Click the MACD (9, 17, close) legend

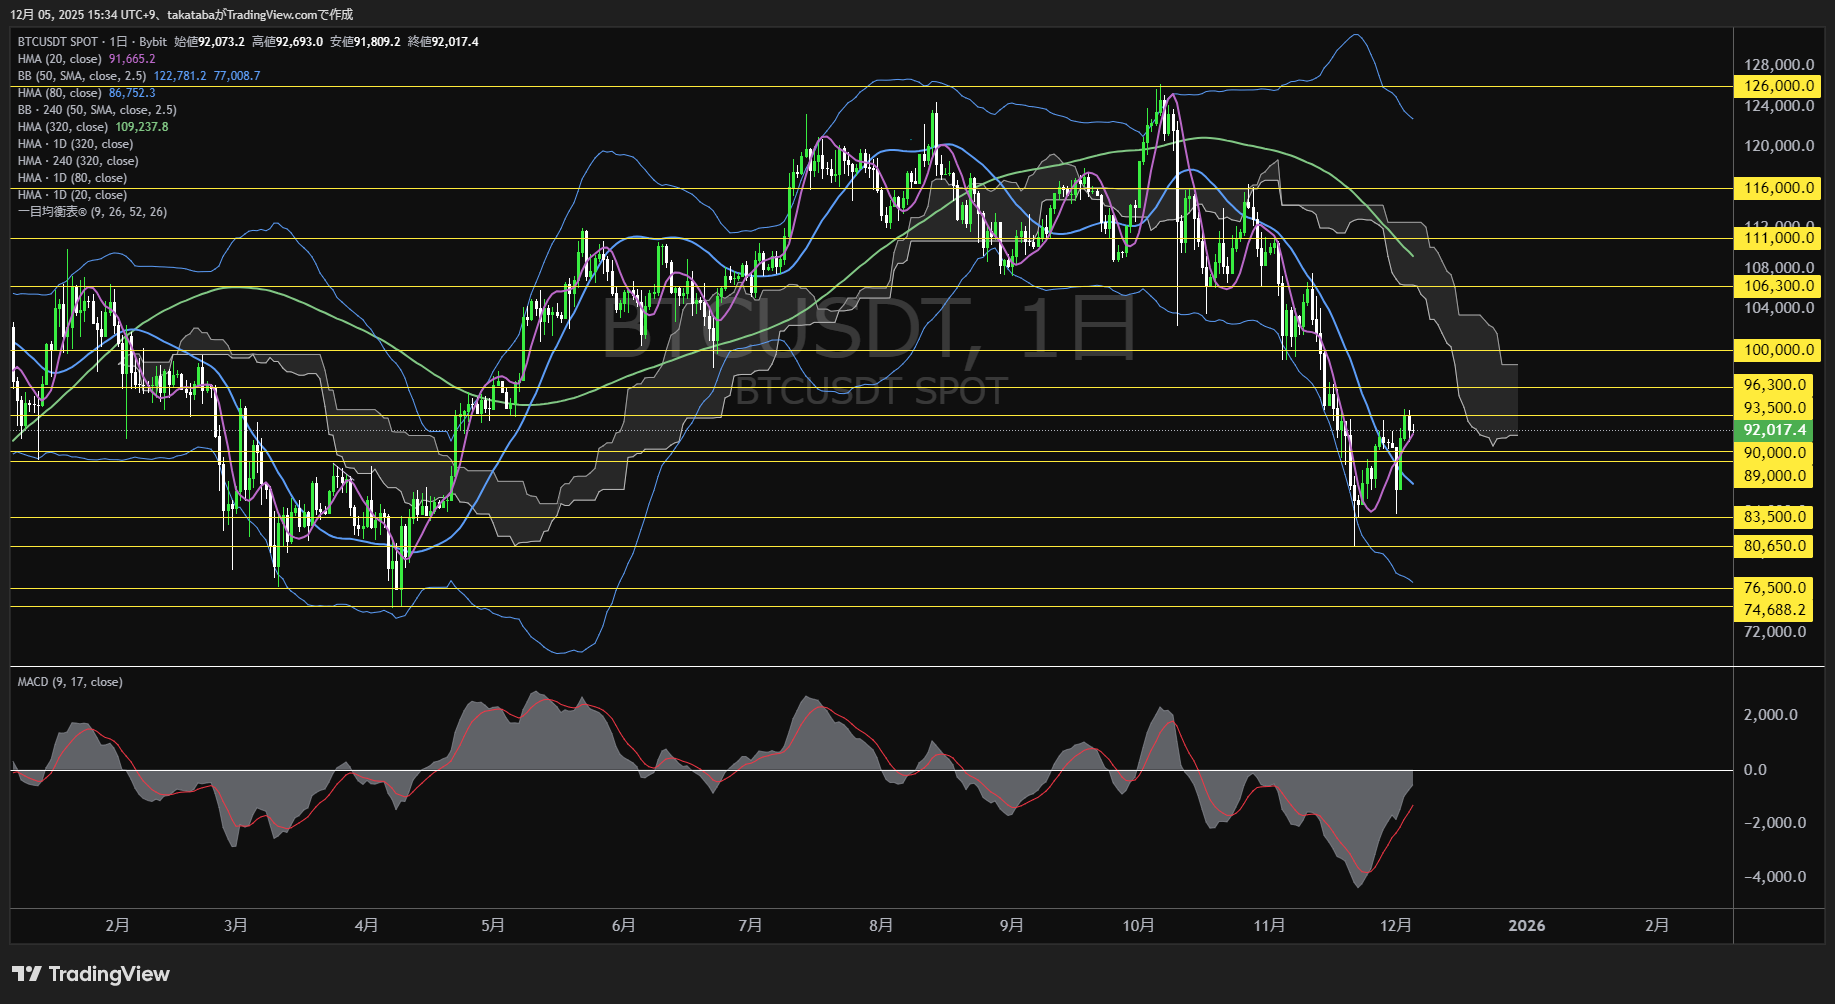coord(70,682)
